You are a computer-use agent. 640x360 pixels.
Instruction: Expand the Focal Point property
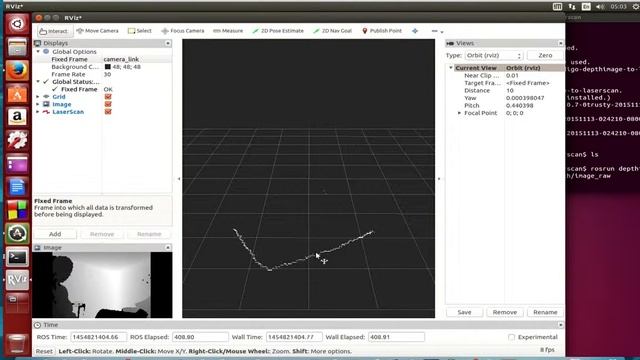460,113
